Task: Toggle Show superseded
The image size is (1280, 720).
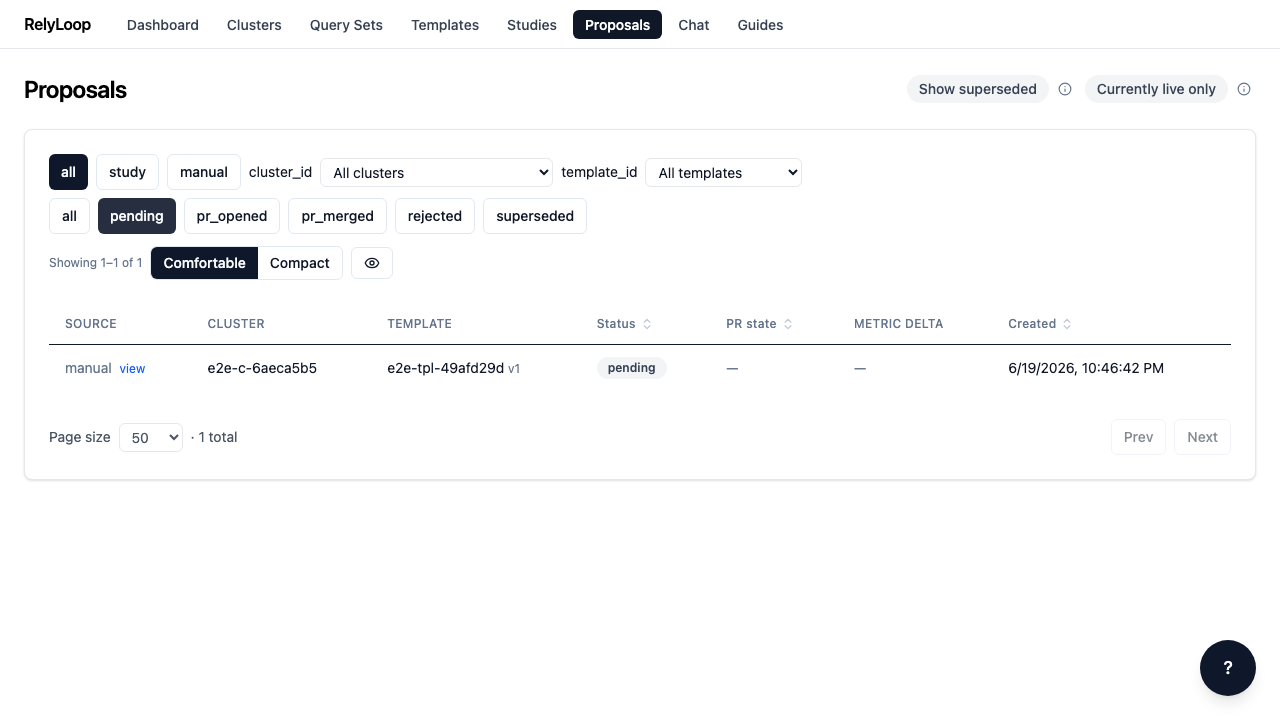Action: point(978,89)
